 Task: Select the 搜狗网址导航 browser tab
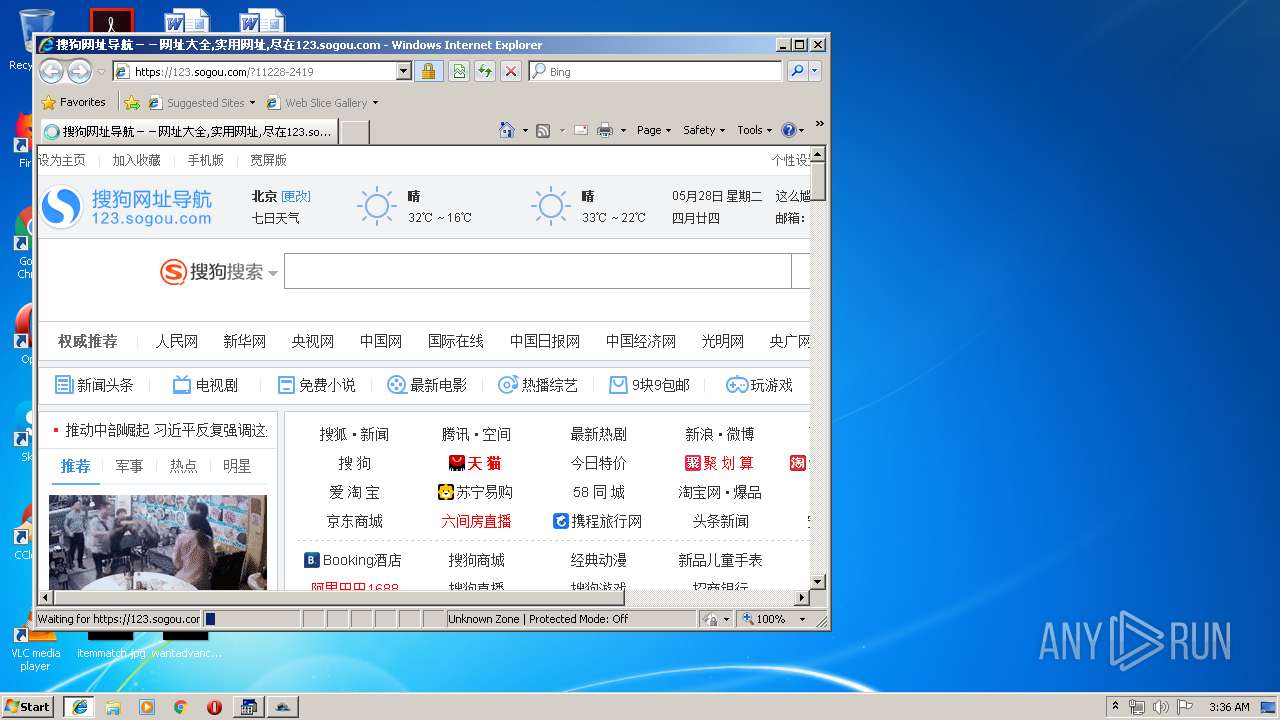coord(188,131)
